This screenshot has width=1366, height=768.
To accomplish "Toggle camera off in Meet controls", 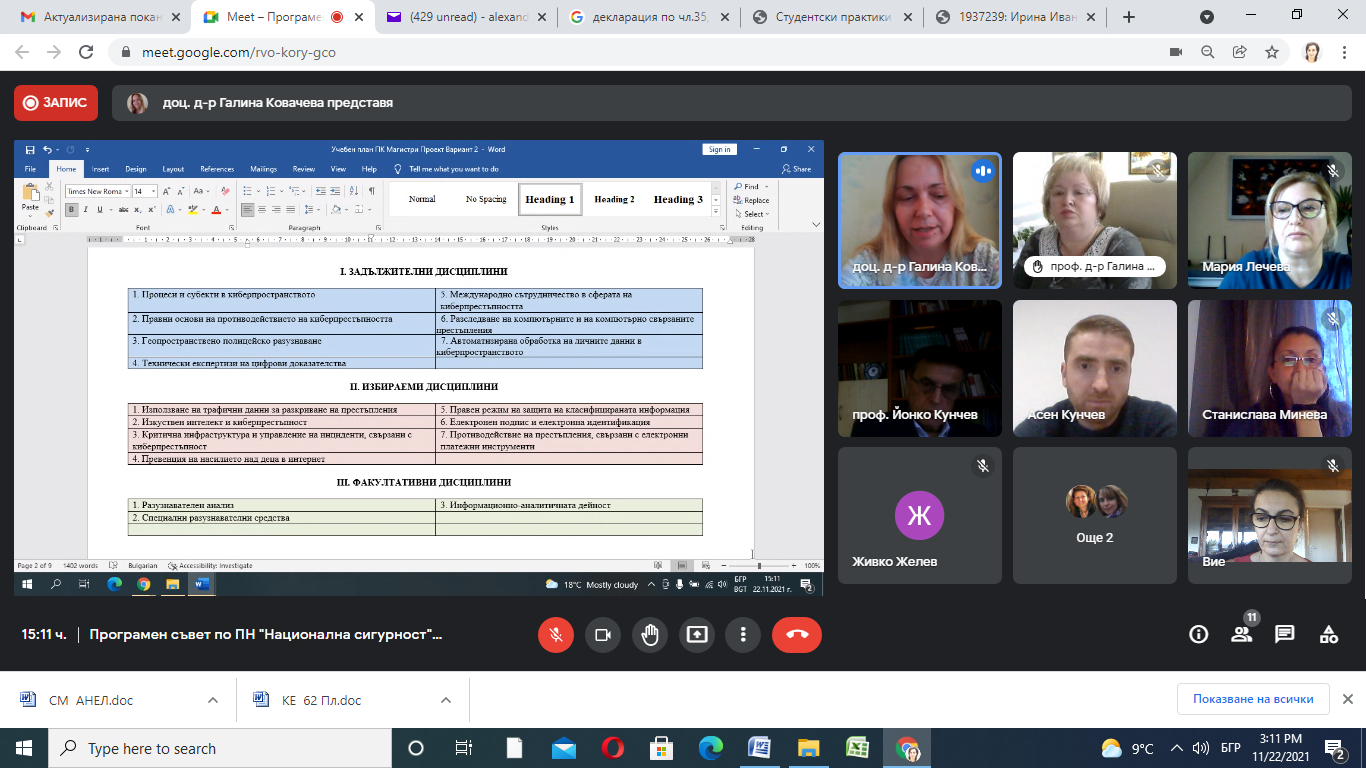I will pyautogui.click(x=603, y=635).
